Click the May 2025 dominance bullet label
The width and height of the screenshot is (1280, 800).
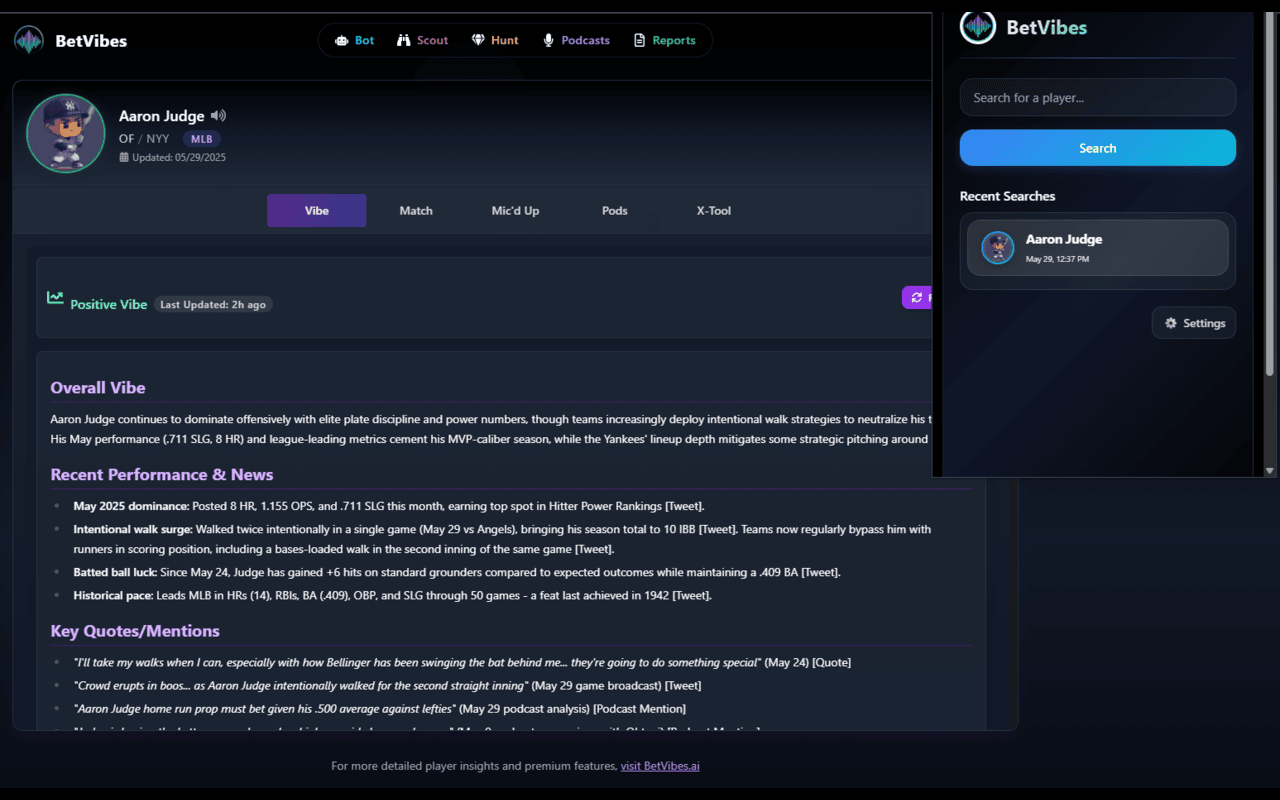coord(131,506)
